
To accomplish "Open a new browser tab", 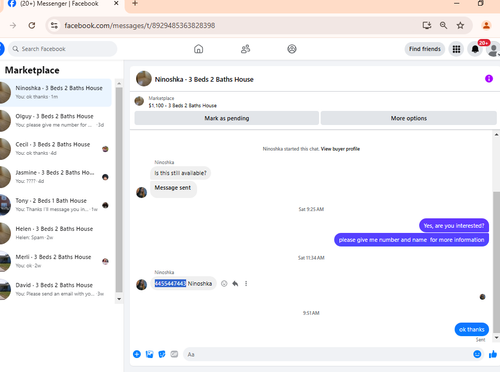I will point(135,3).
